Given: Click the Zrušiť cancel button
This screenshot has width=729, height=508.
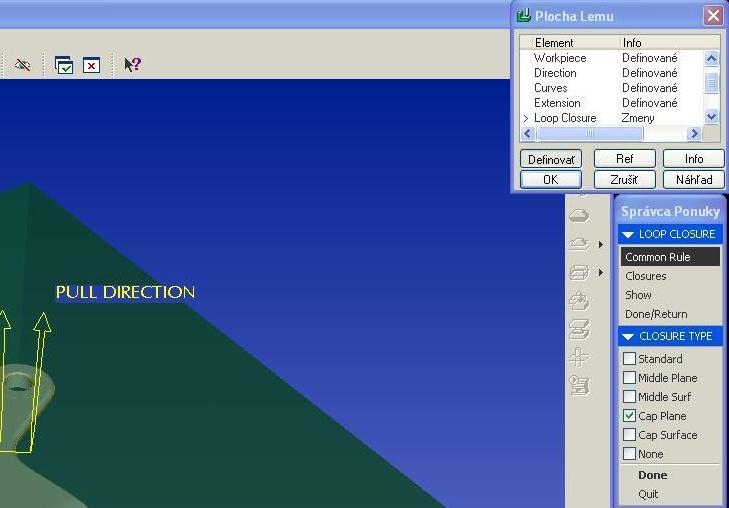Looking at the screenshot, I should [624, 179].
